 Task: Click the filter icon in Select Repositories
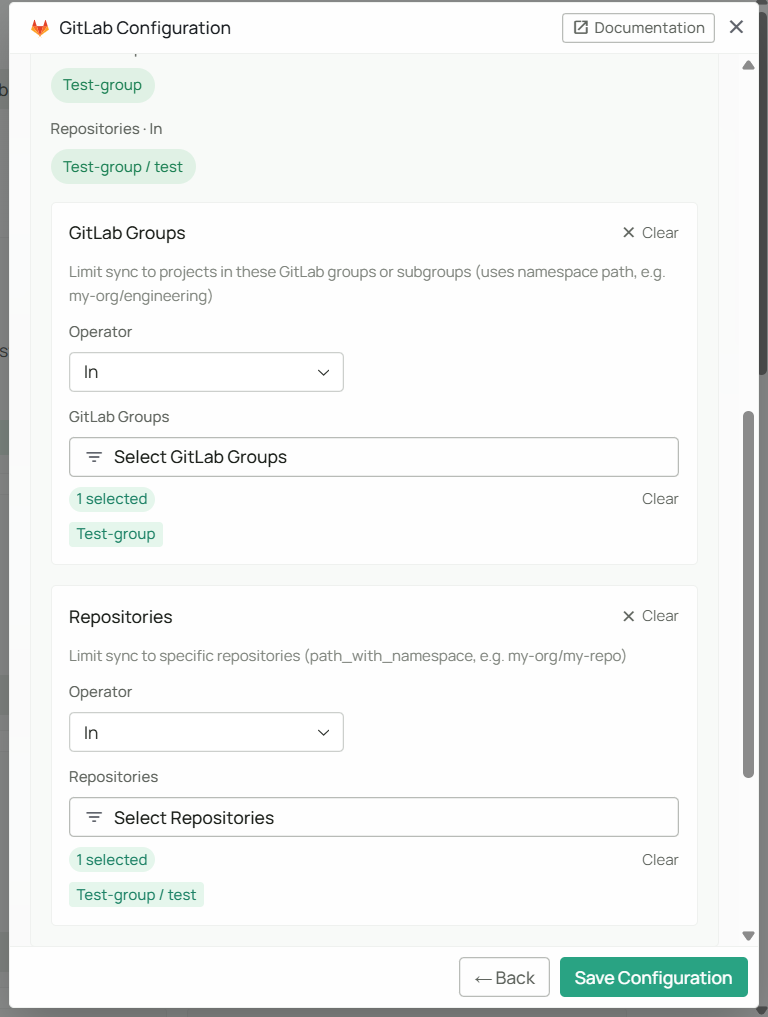tap(94, 817)
